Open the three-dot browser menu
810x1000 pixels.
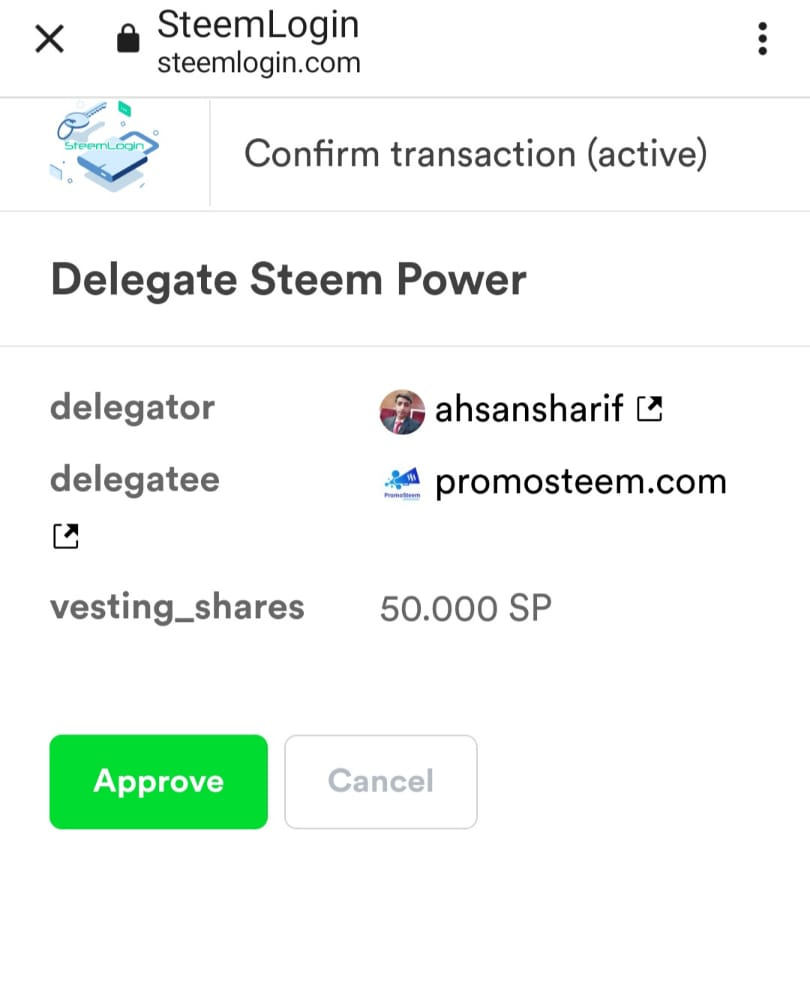762,39
